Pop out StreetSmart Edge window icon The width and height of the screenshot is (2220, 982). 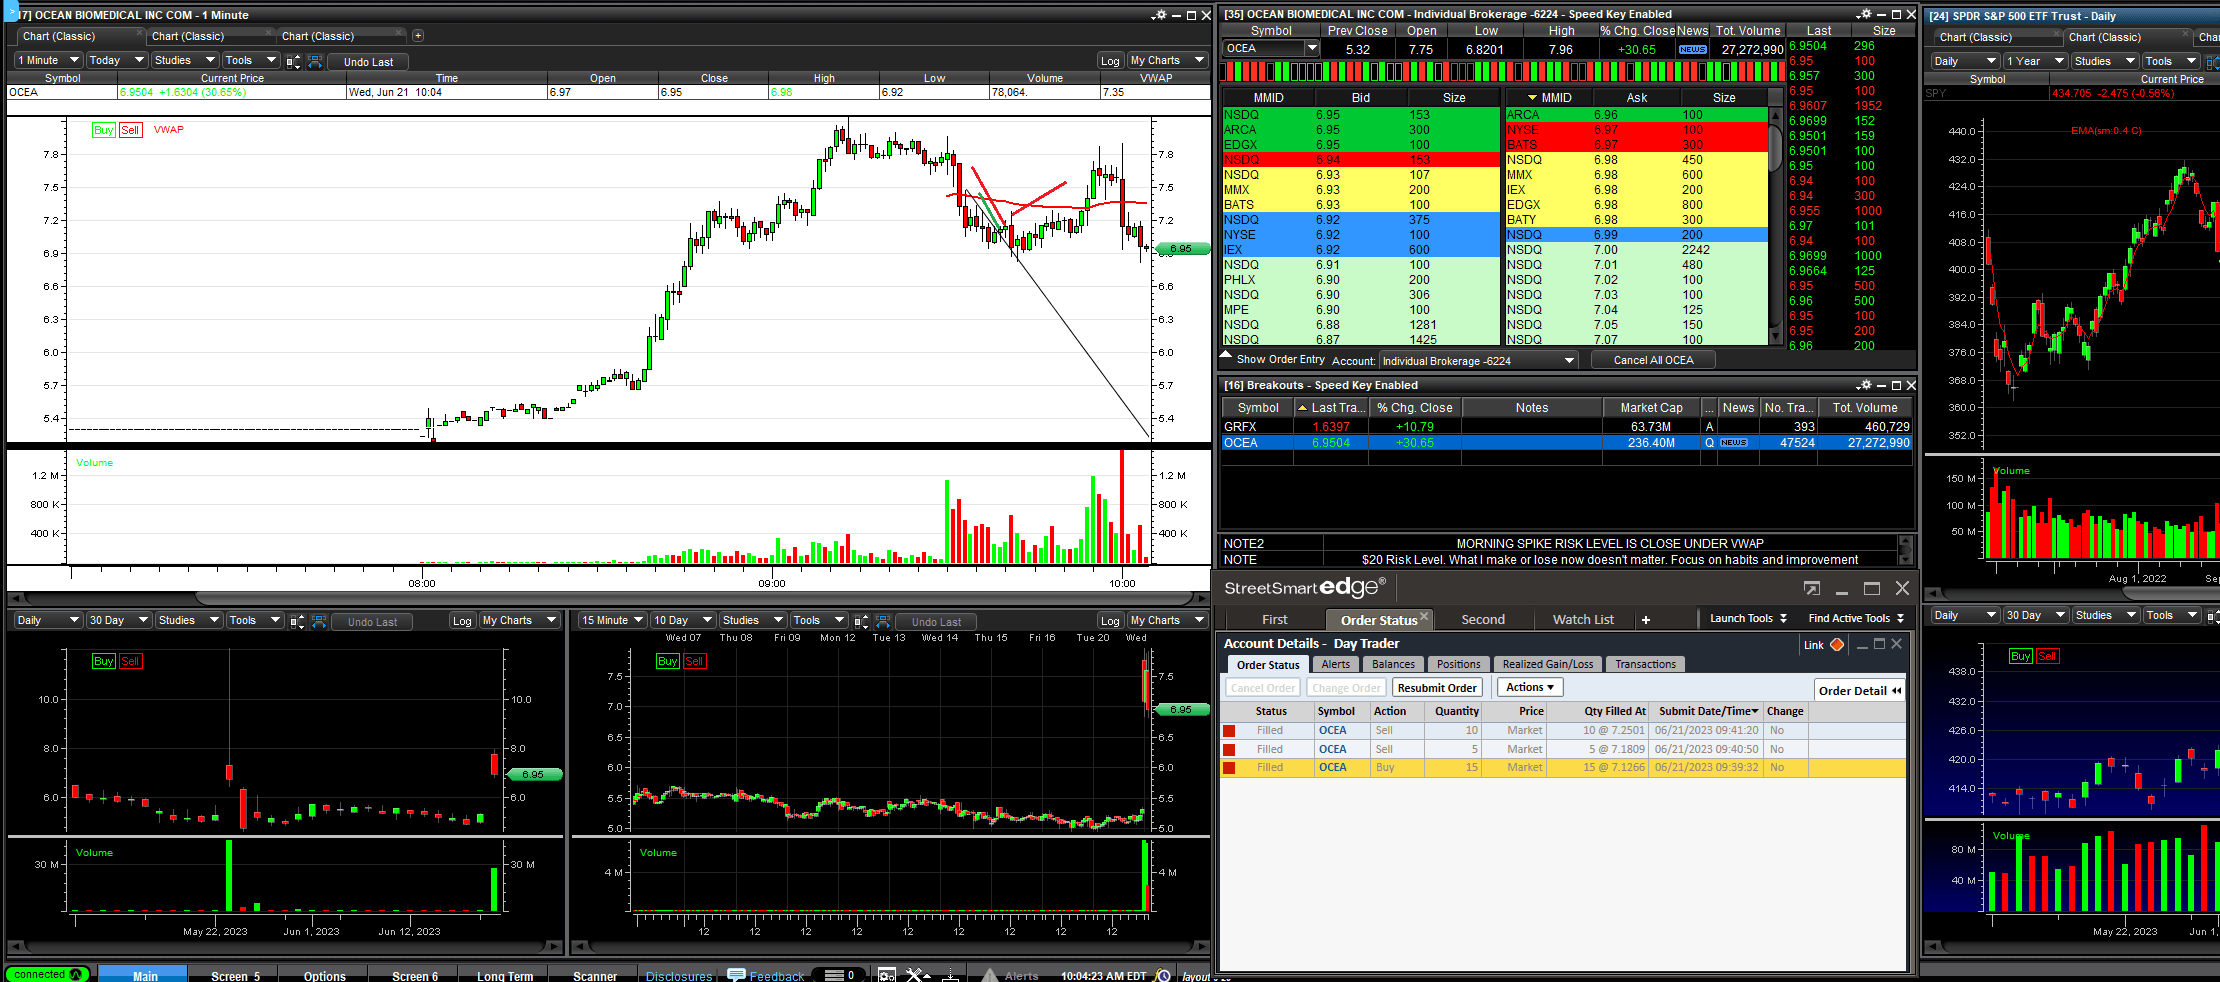coord(1812,589)
